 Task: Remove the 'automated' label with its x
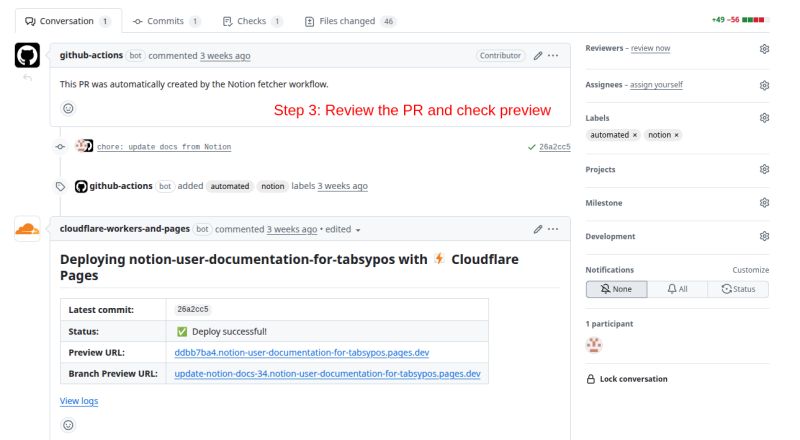coord(635,135)
